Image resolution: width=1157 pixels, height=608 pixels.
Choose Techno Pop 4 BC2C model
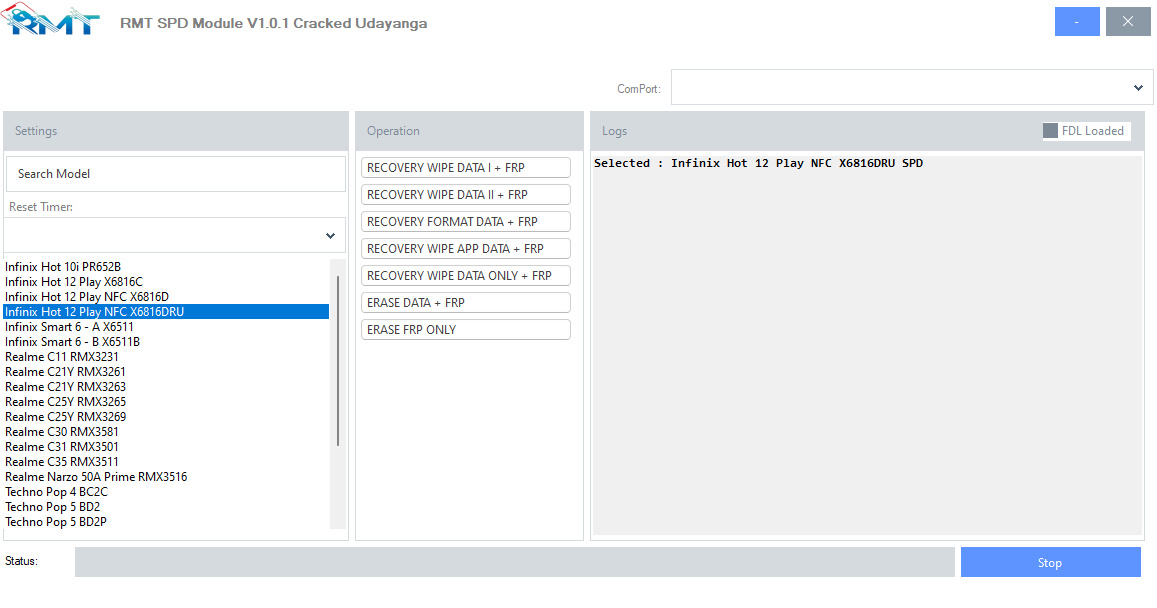(x=166, y=492)
